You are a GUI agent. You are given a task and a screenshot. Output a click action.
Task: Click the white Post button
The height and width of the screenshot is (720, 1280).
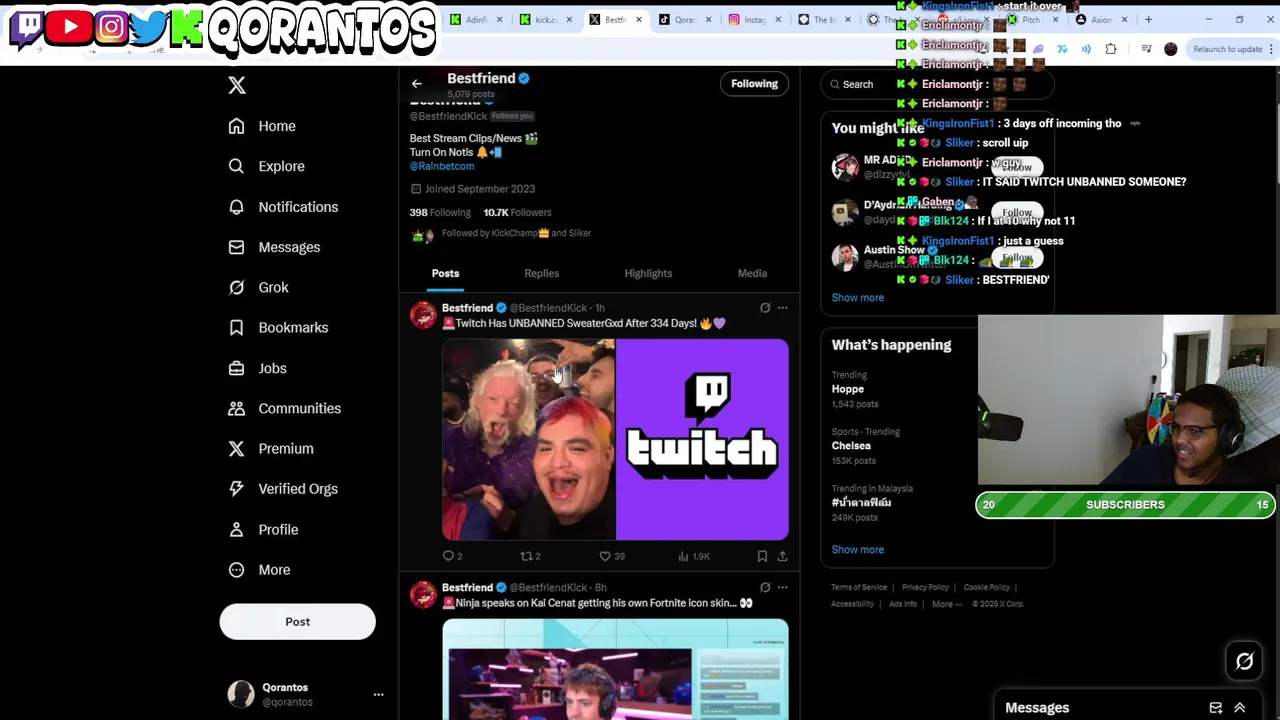coord(297,622)
